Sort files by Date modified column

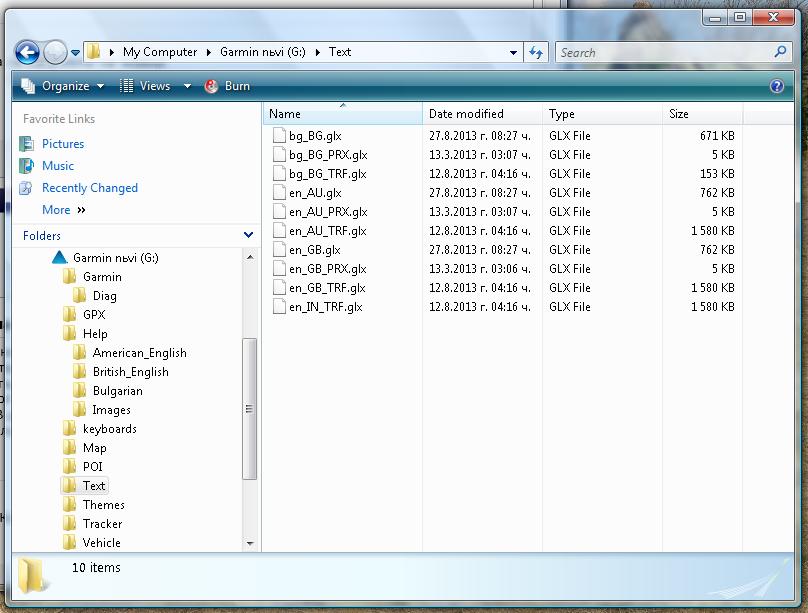coord(466,114)
